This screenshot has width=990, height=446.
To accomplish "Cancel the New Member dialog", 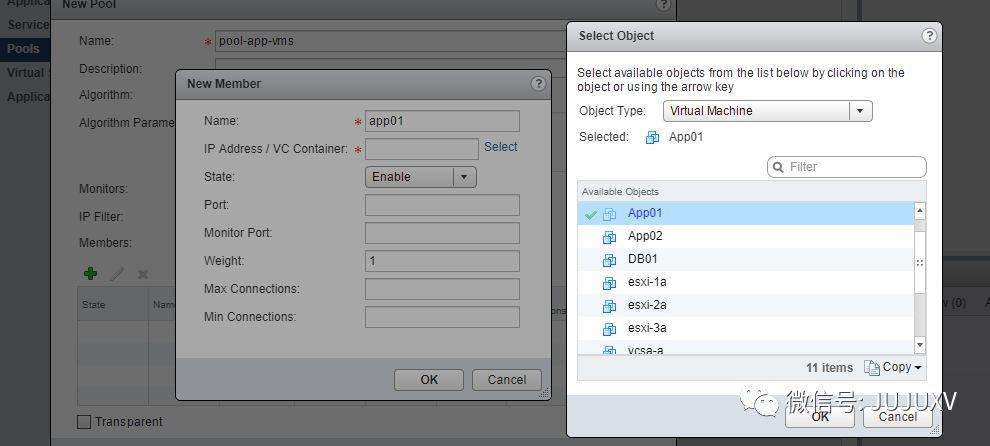I will point(506,380).
